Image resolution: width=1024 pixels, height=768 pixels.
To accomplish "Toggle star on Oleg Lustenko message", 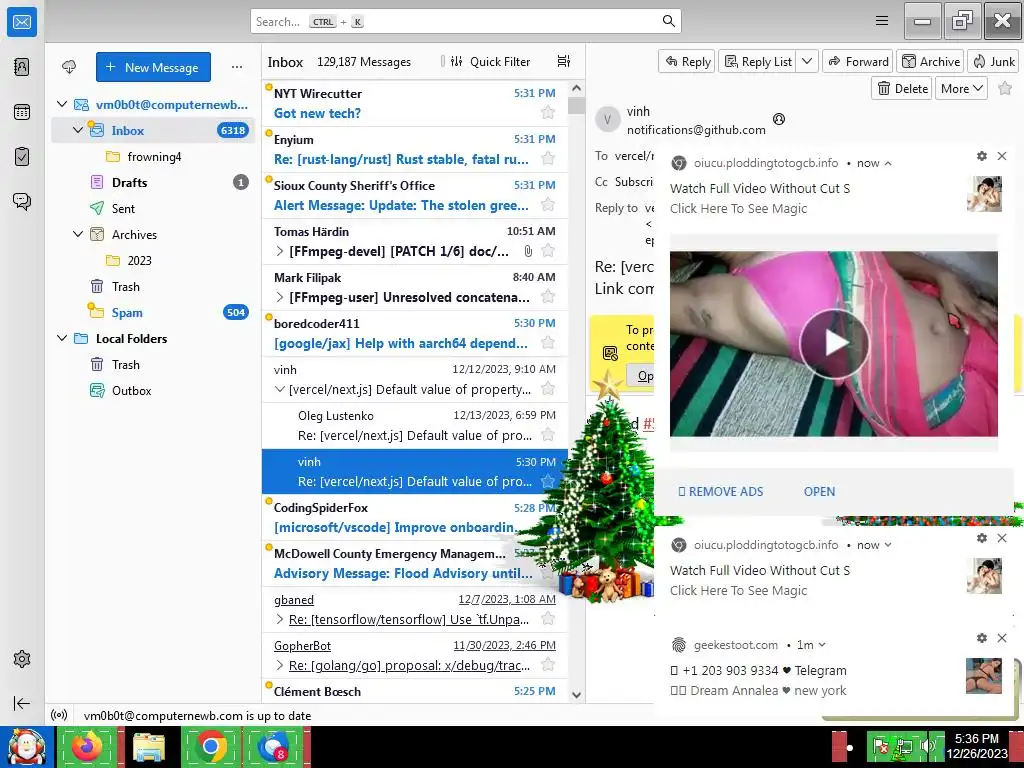I will pos(548,435).
